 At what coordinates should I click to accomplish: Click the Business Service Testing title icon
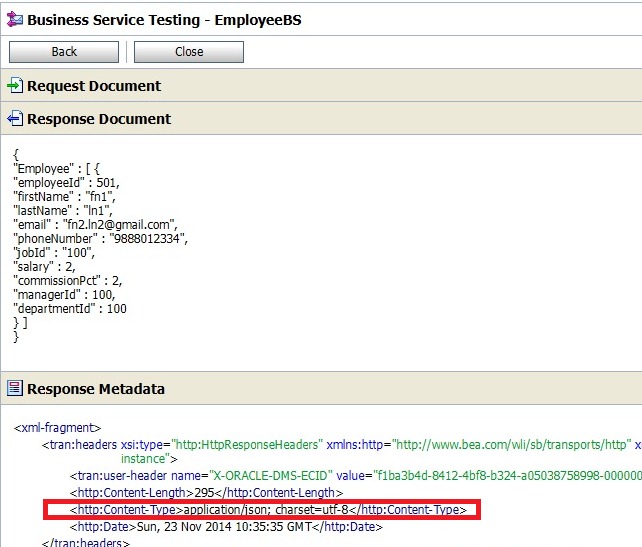(14, 18)
